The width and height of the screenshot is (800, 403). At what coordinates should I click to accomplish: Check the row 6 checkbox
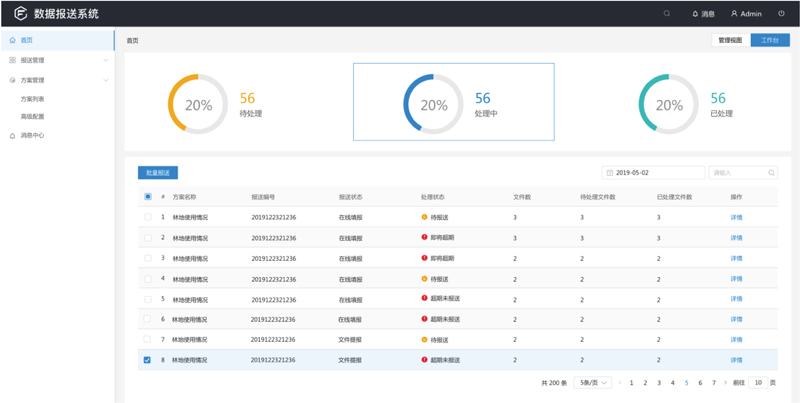[x=147, y=319]
